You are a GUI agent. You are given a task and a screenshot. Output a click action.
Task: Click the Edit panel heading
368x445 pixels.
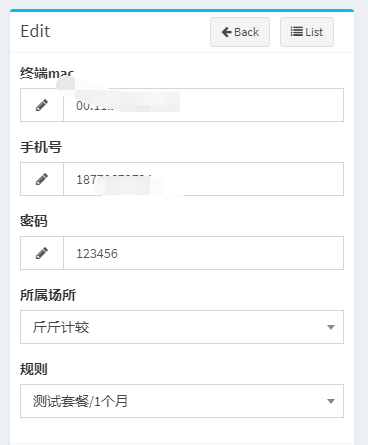coord(35,32)
